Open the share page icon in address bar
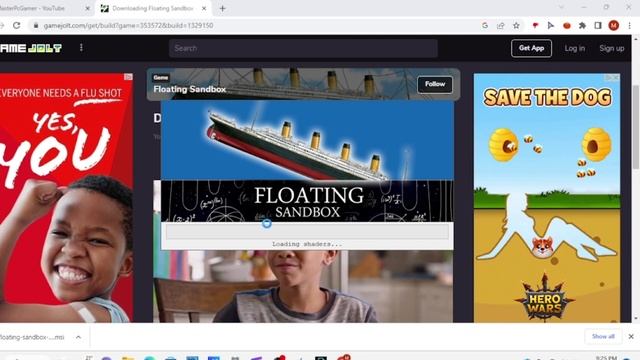This screenshot has width=640, height=360. coord(500,25)
